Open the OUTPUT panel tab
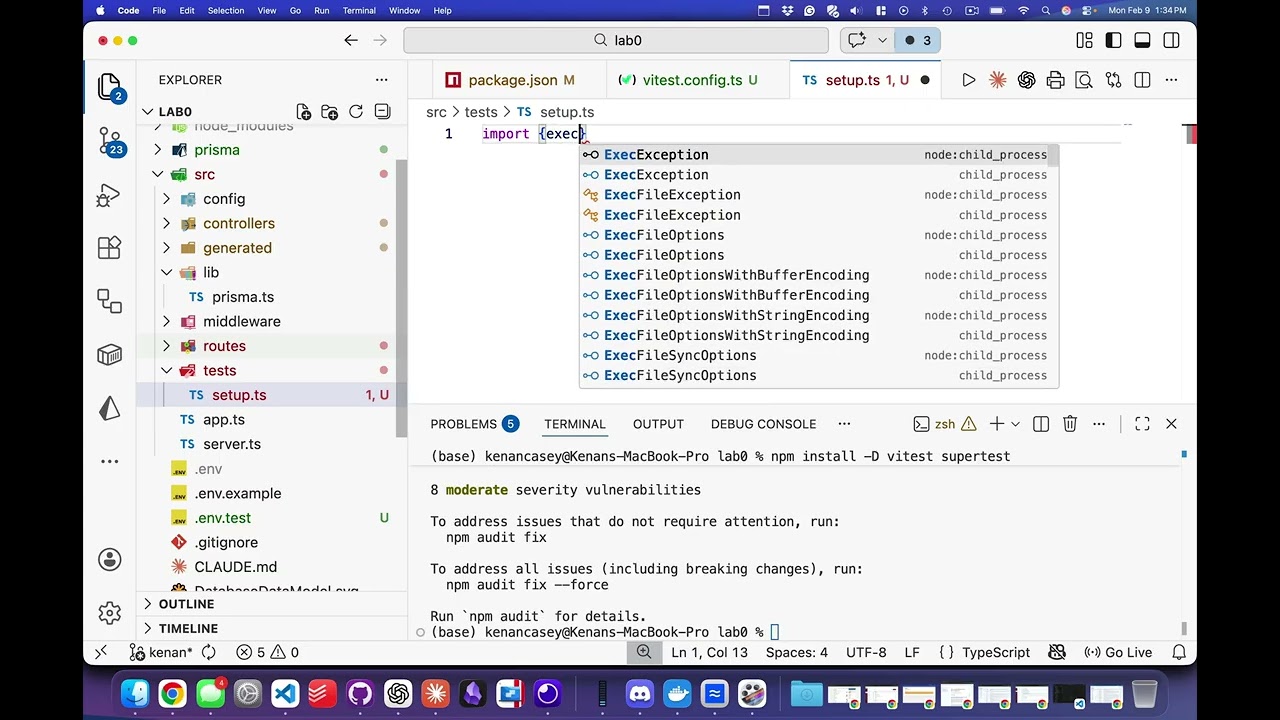This screenshot has height=720, width=1280. click(658, 424)
